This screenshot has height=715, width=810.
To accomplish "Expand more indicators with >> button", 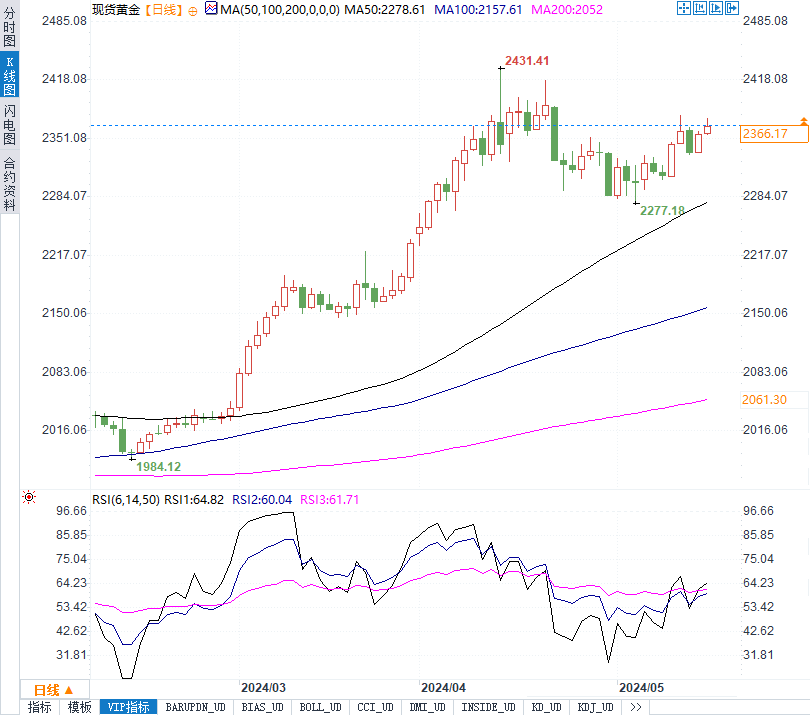I will (636, 707).
